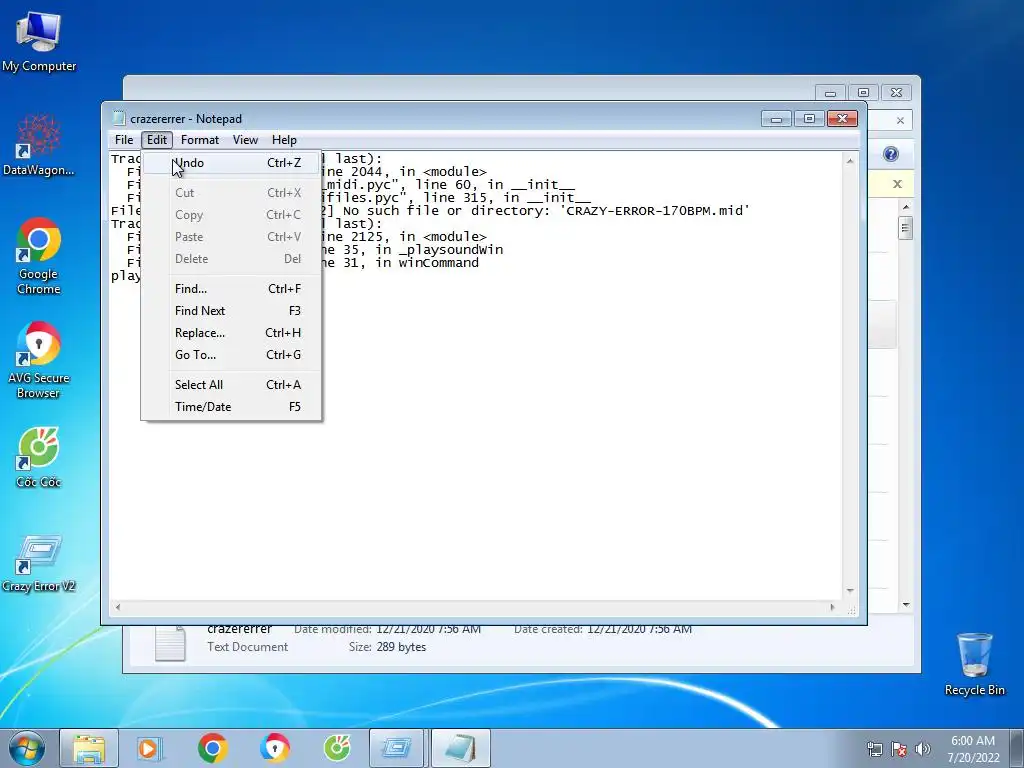Open the DataWagon desktop shortcut
This screenshot has width=1024, height=768.
39,145
